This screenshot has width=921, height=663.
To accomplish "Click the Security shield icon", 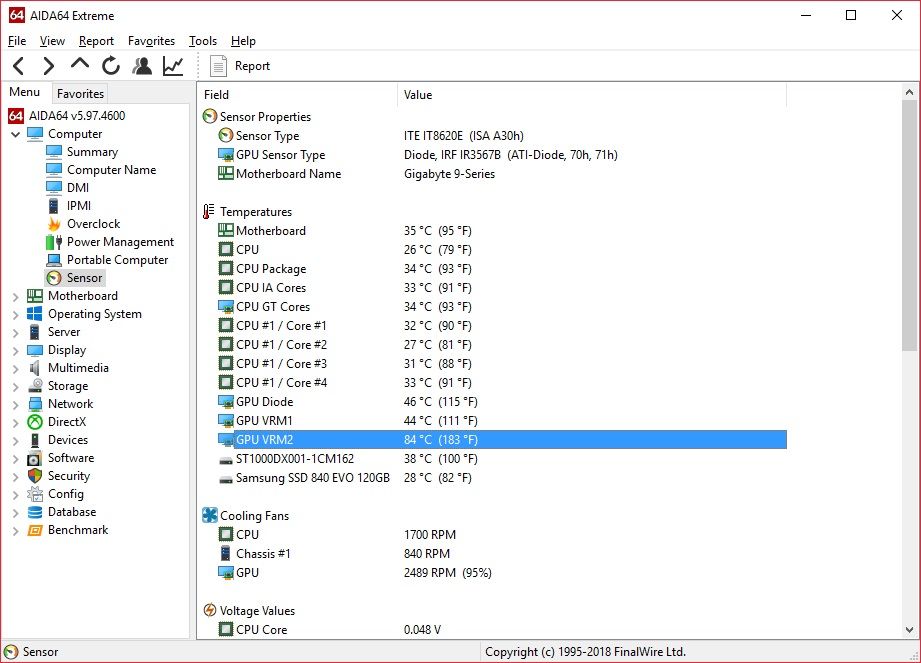I will pyautogui.click(x=35, y=476).
